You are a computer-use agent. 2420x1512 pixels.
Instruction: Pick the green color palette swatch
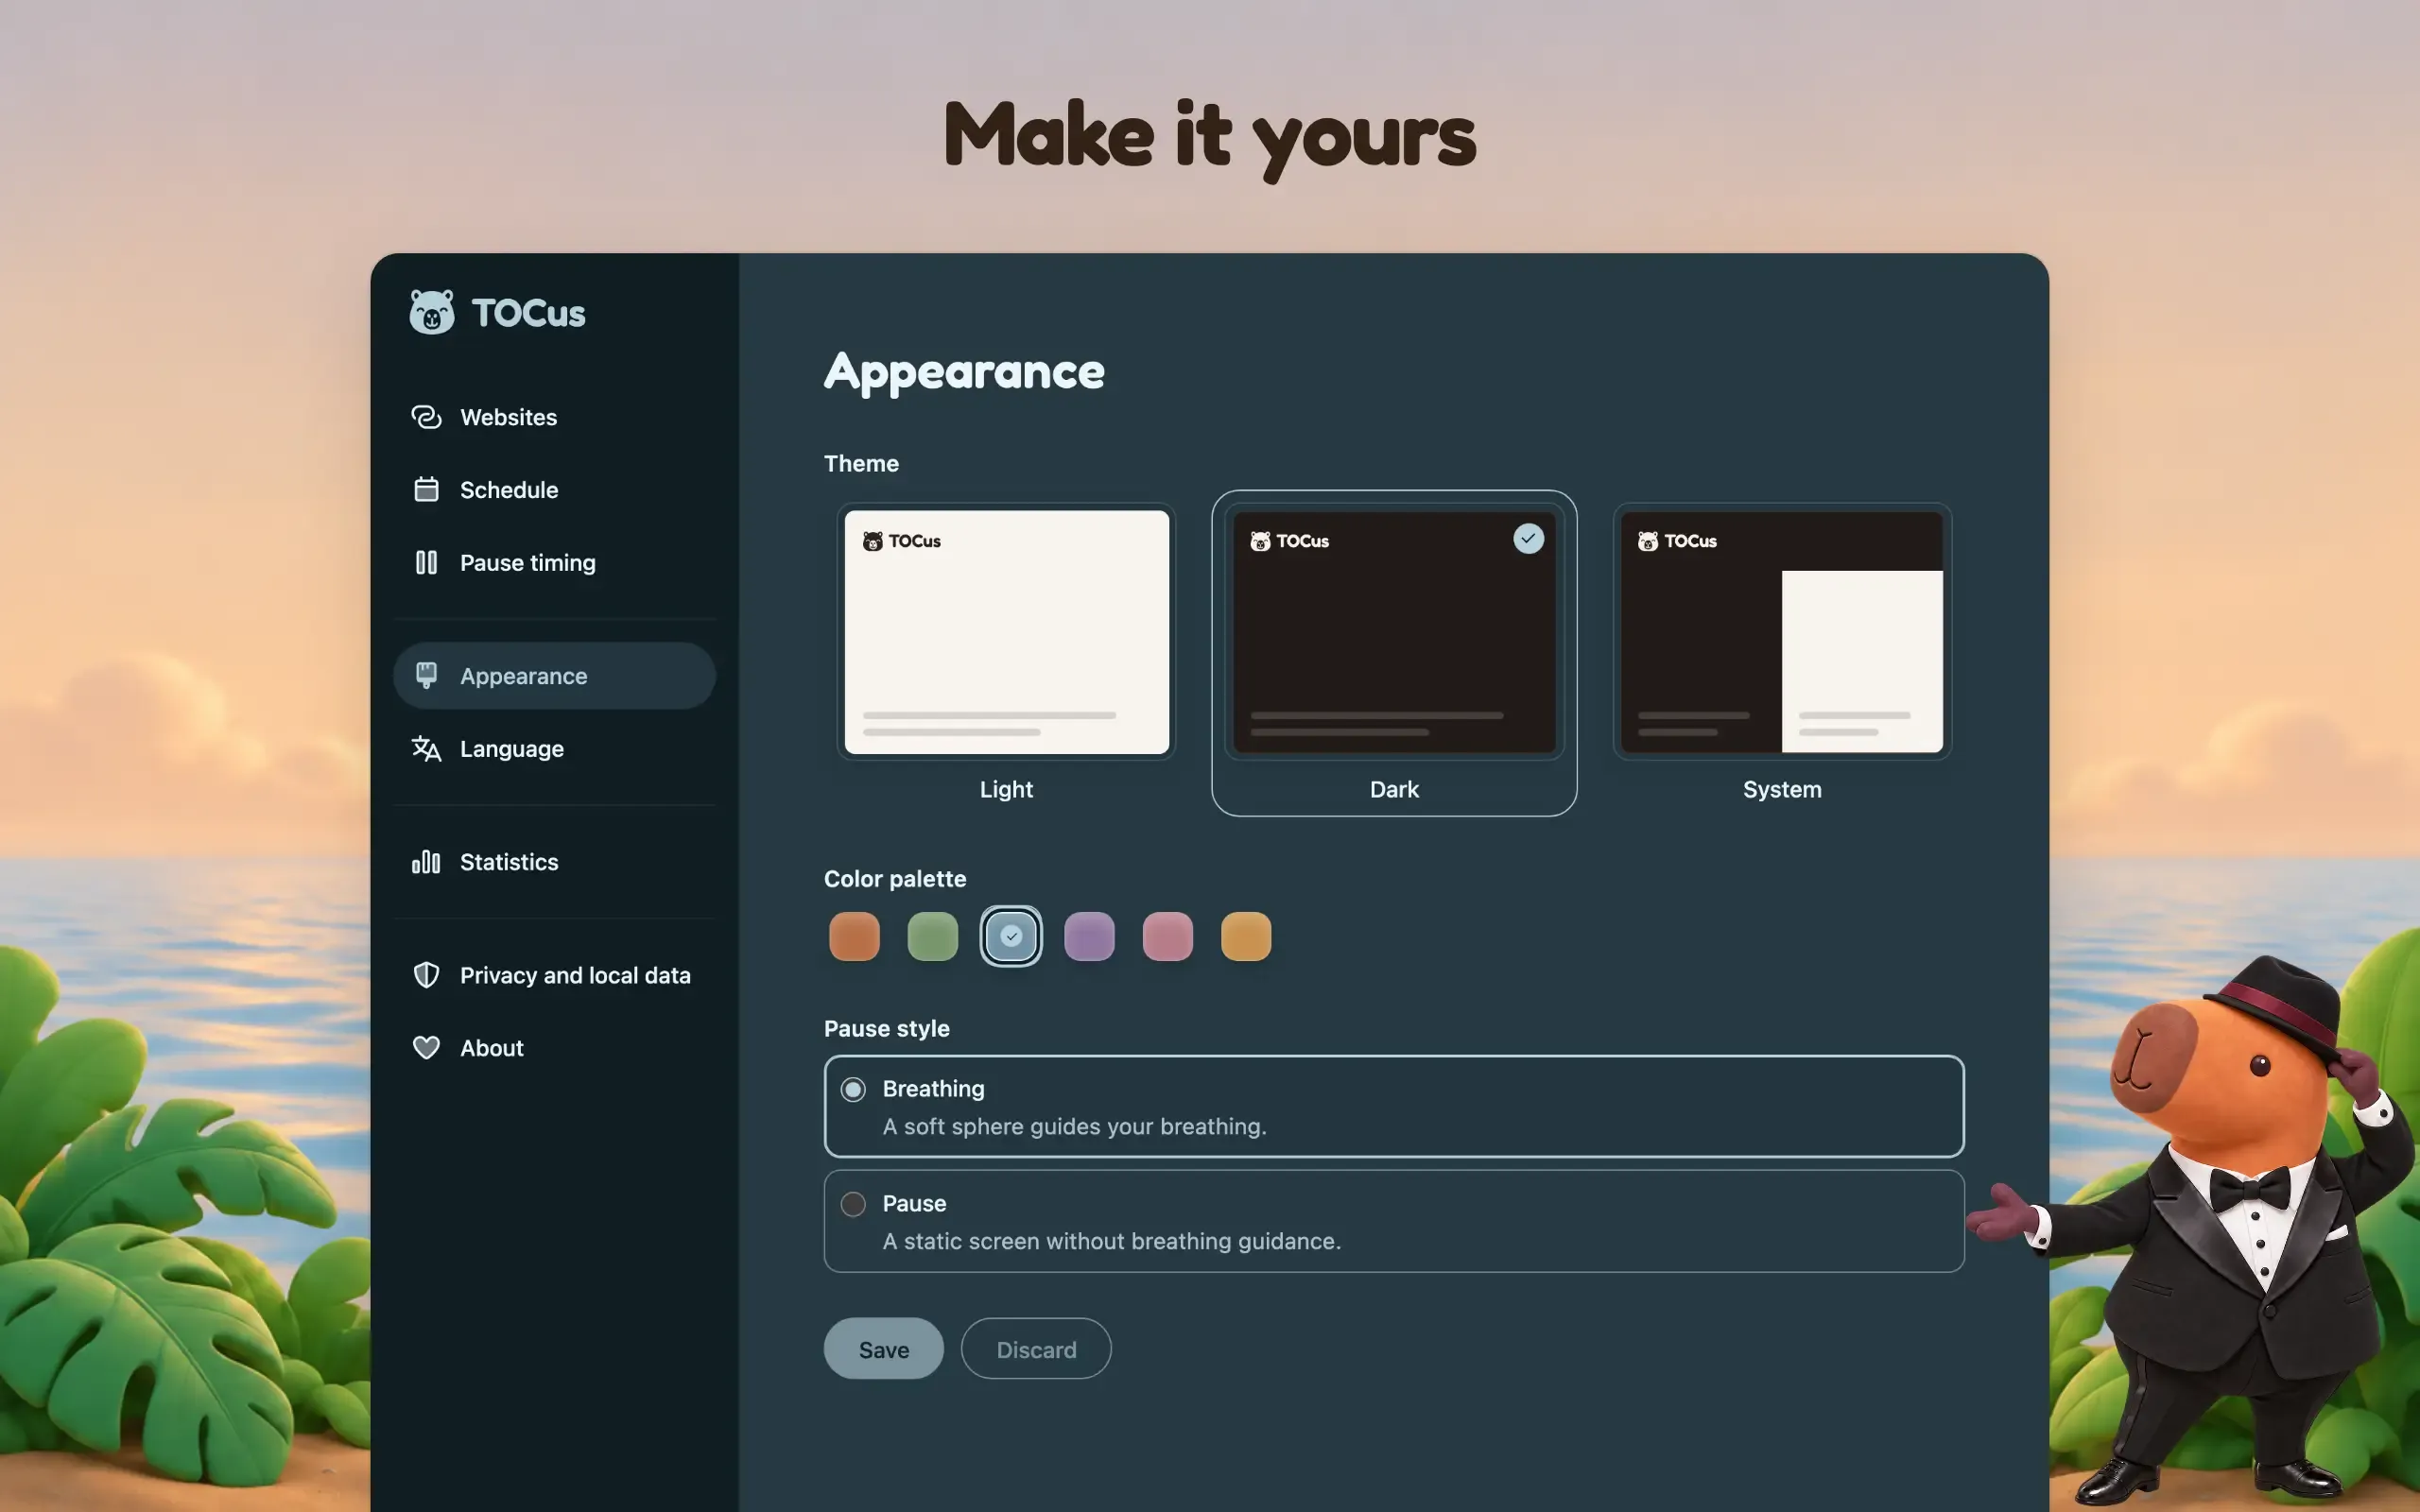point(932,936)
